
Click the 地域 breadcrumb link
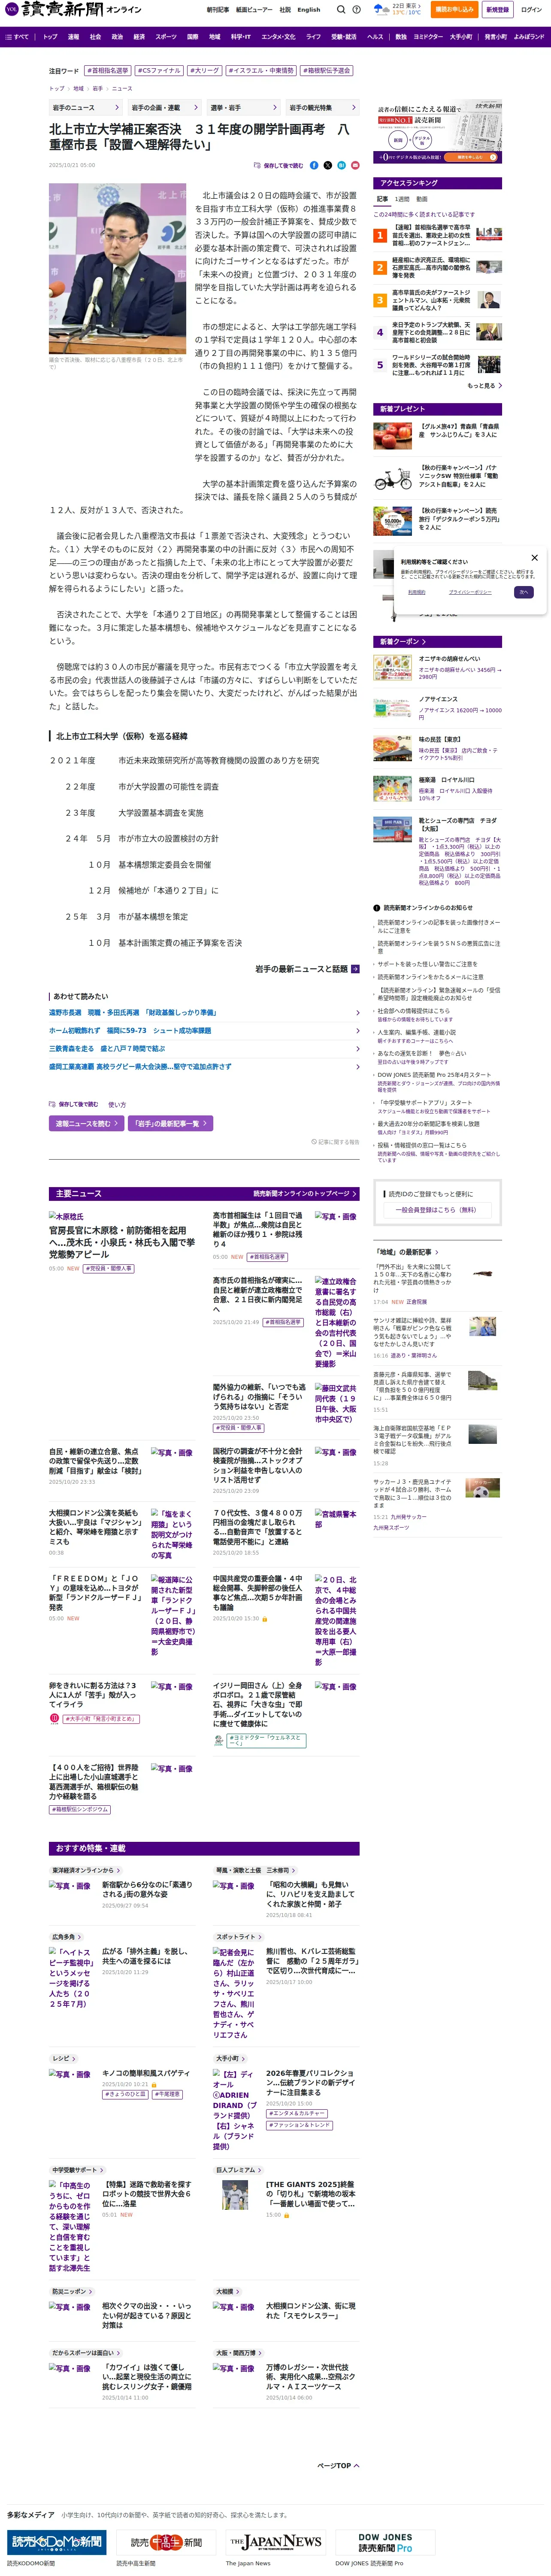coord(78,88)
